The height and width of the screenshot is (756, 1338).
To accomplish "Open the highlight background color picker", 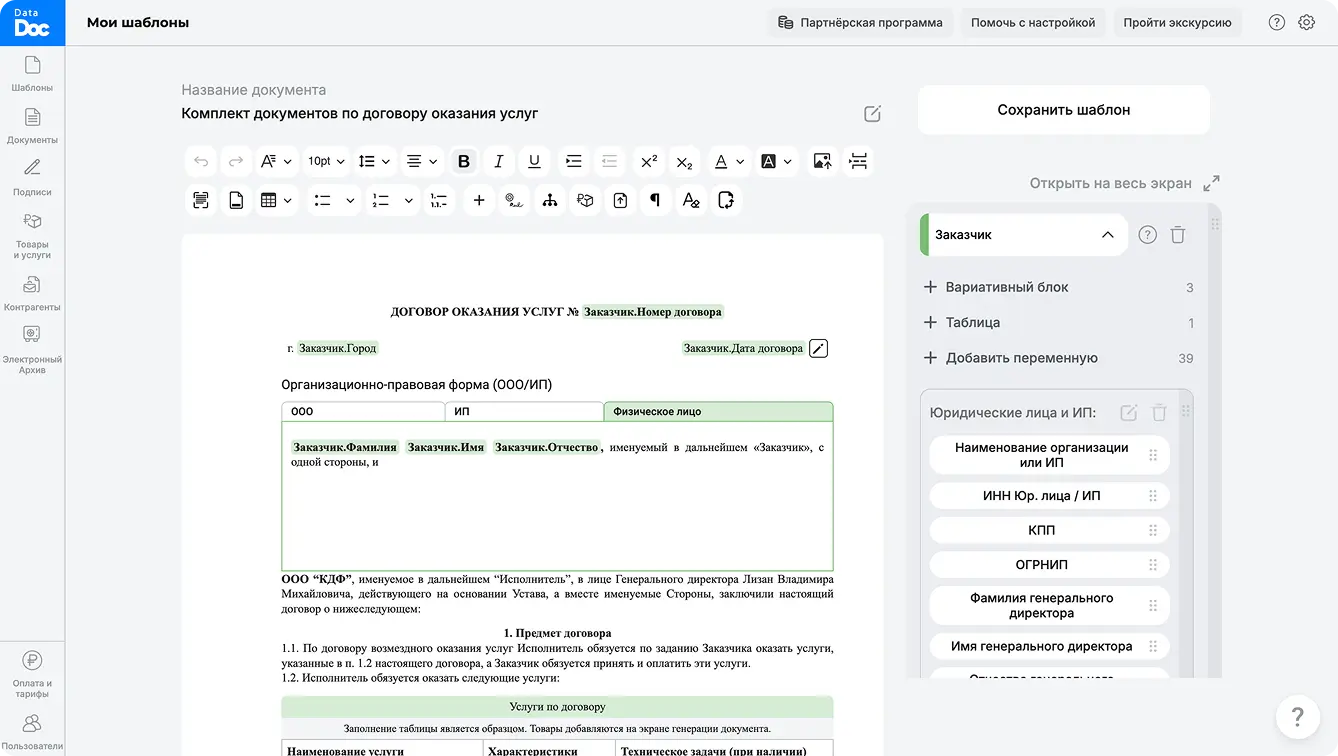I will coord(776,161).
